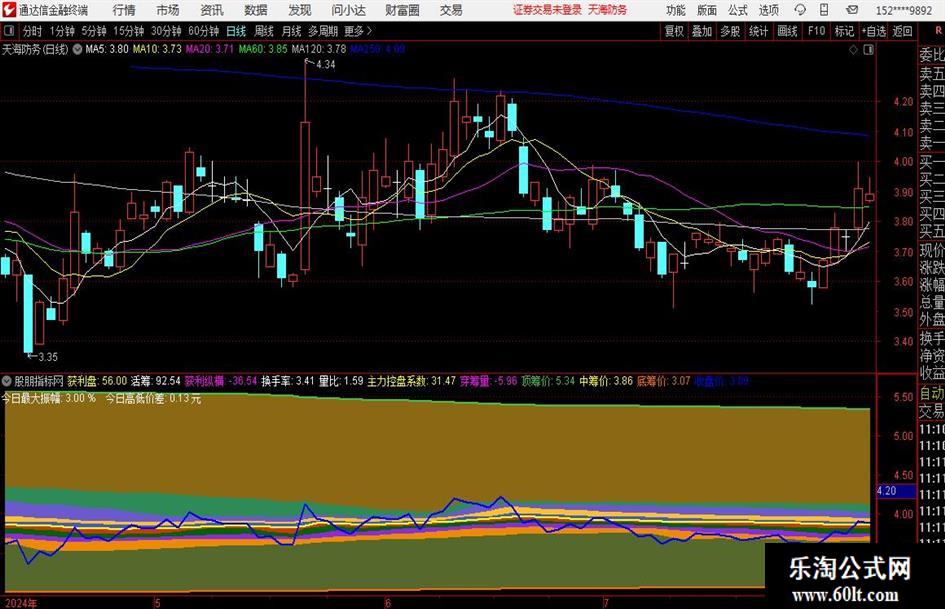The image size is (945, 609).
Task: Open the customer service headset icon
Action: (x=800, y=10)
